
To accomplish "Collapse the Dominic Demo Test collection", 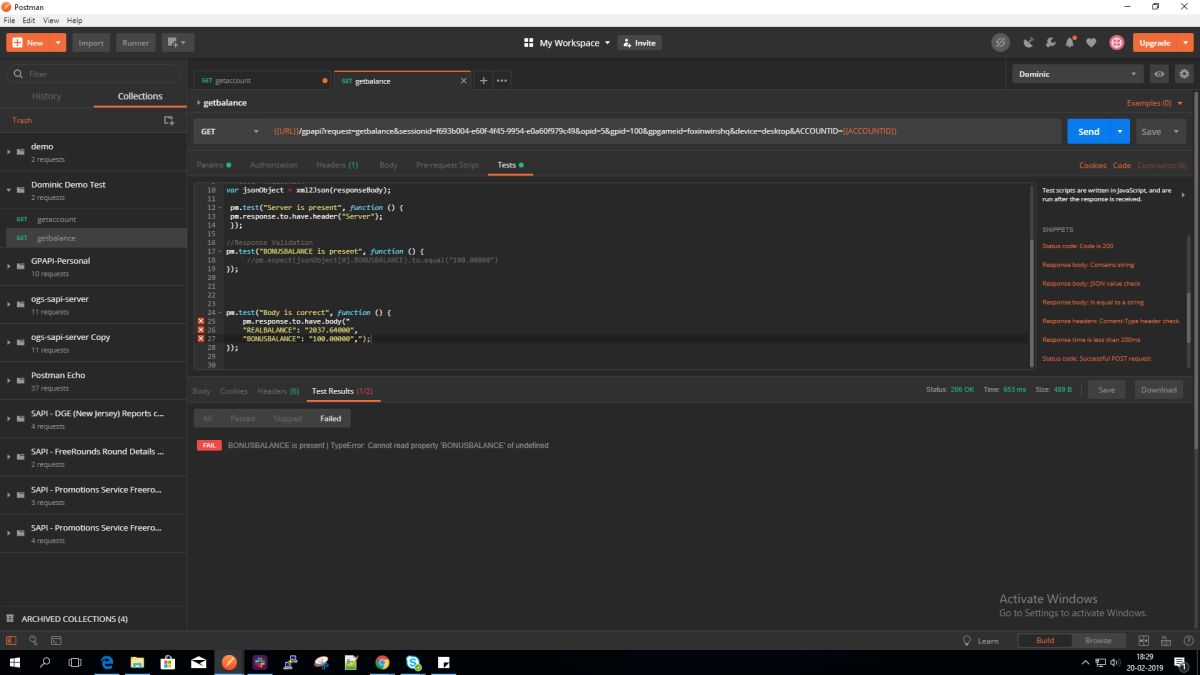I will (9, 190).
